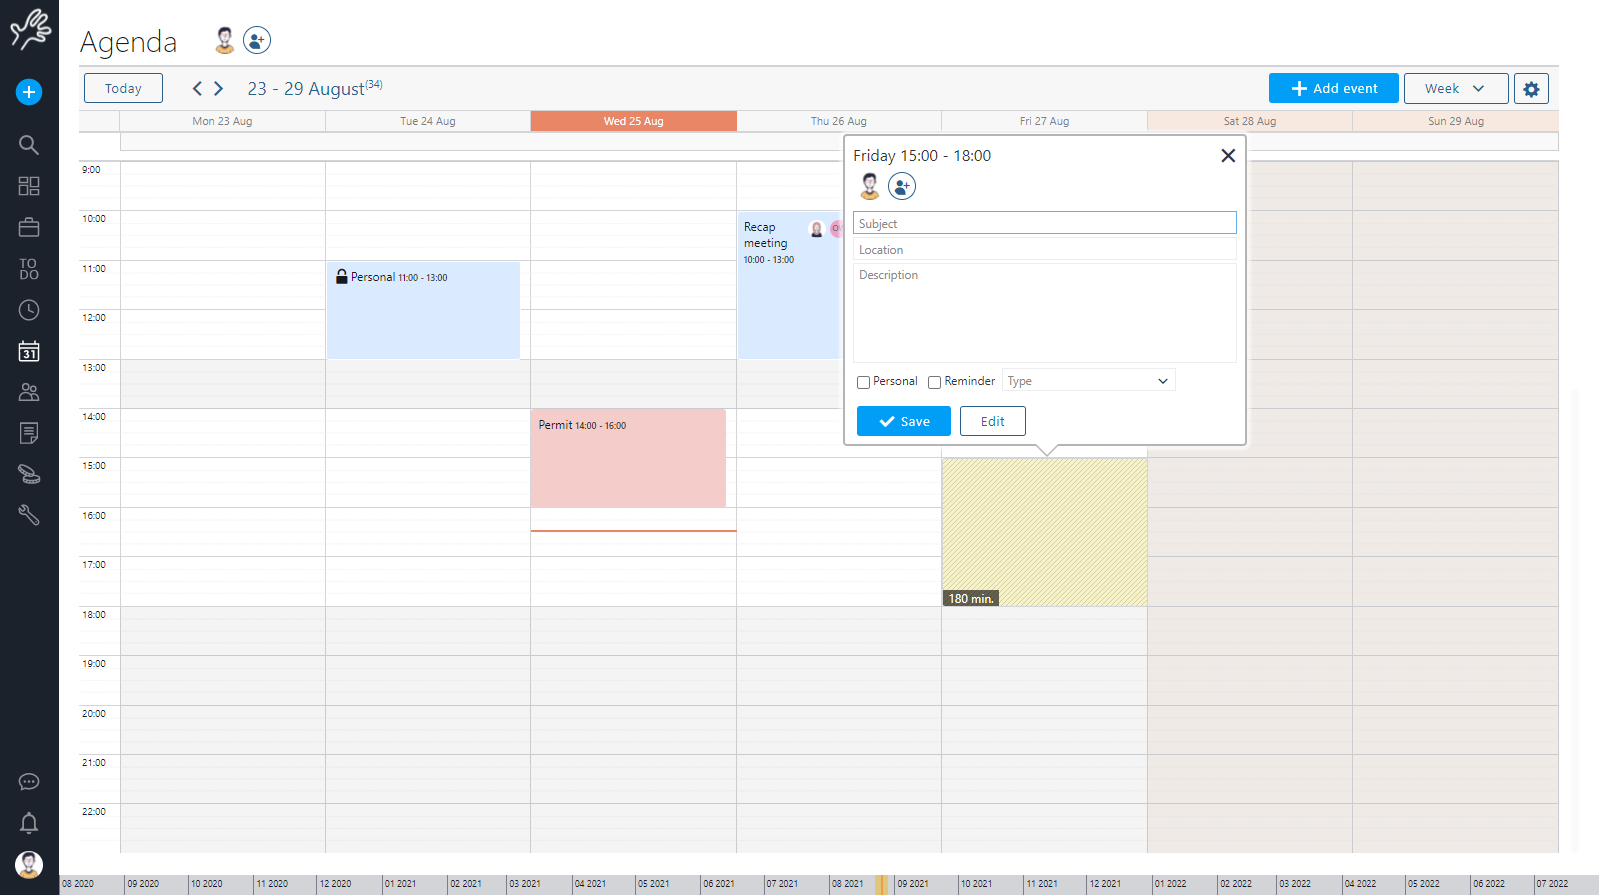Screen dimensions: 1599x895
Task: Select the Mon 23 Aug column header
Action: (x=222, y=121)
